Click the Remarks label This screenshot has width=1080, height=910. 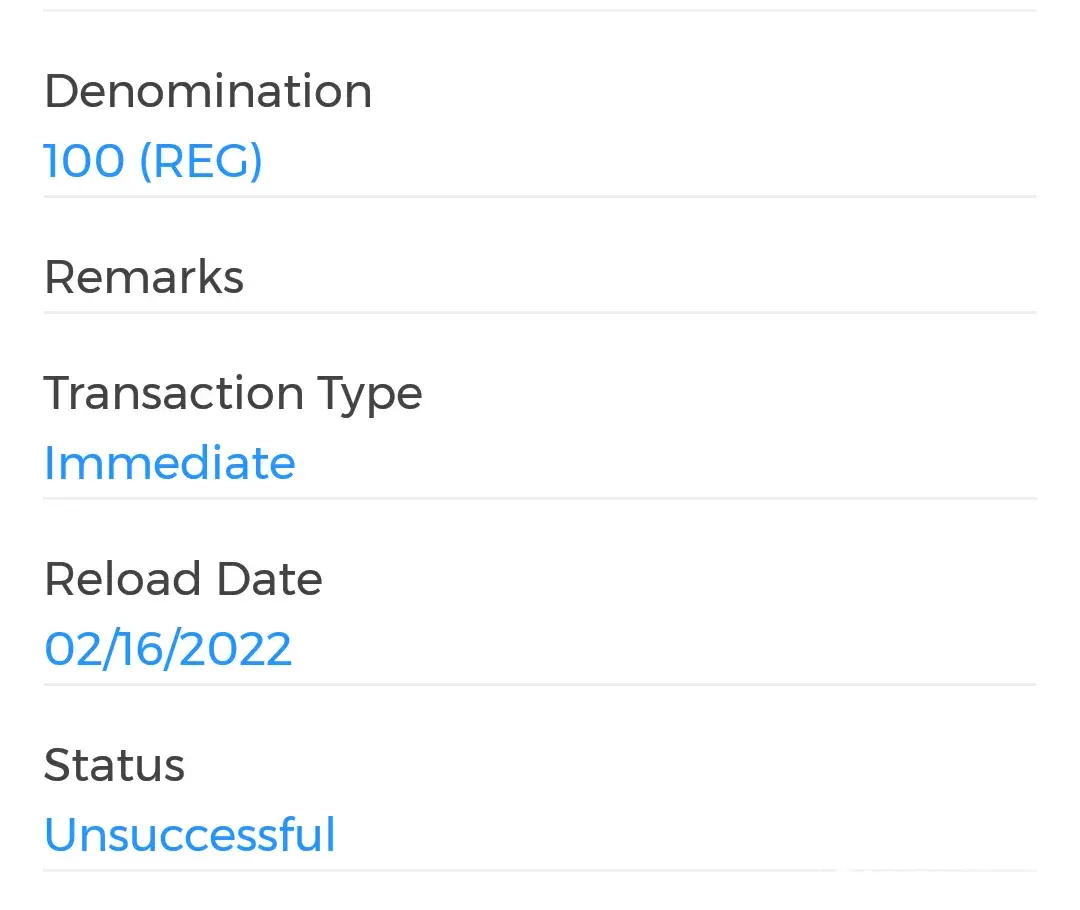coord(144,277)
